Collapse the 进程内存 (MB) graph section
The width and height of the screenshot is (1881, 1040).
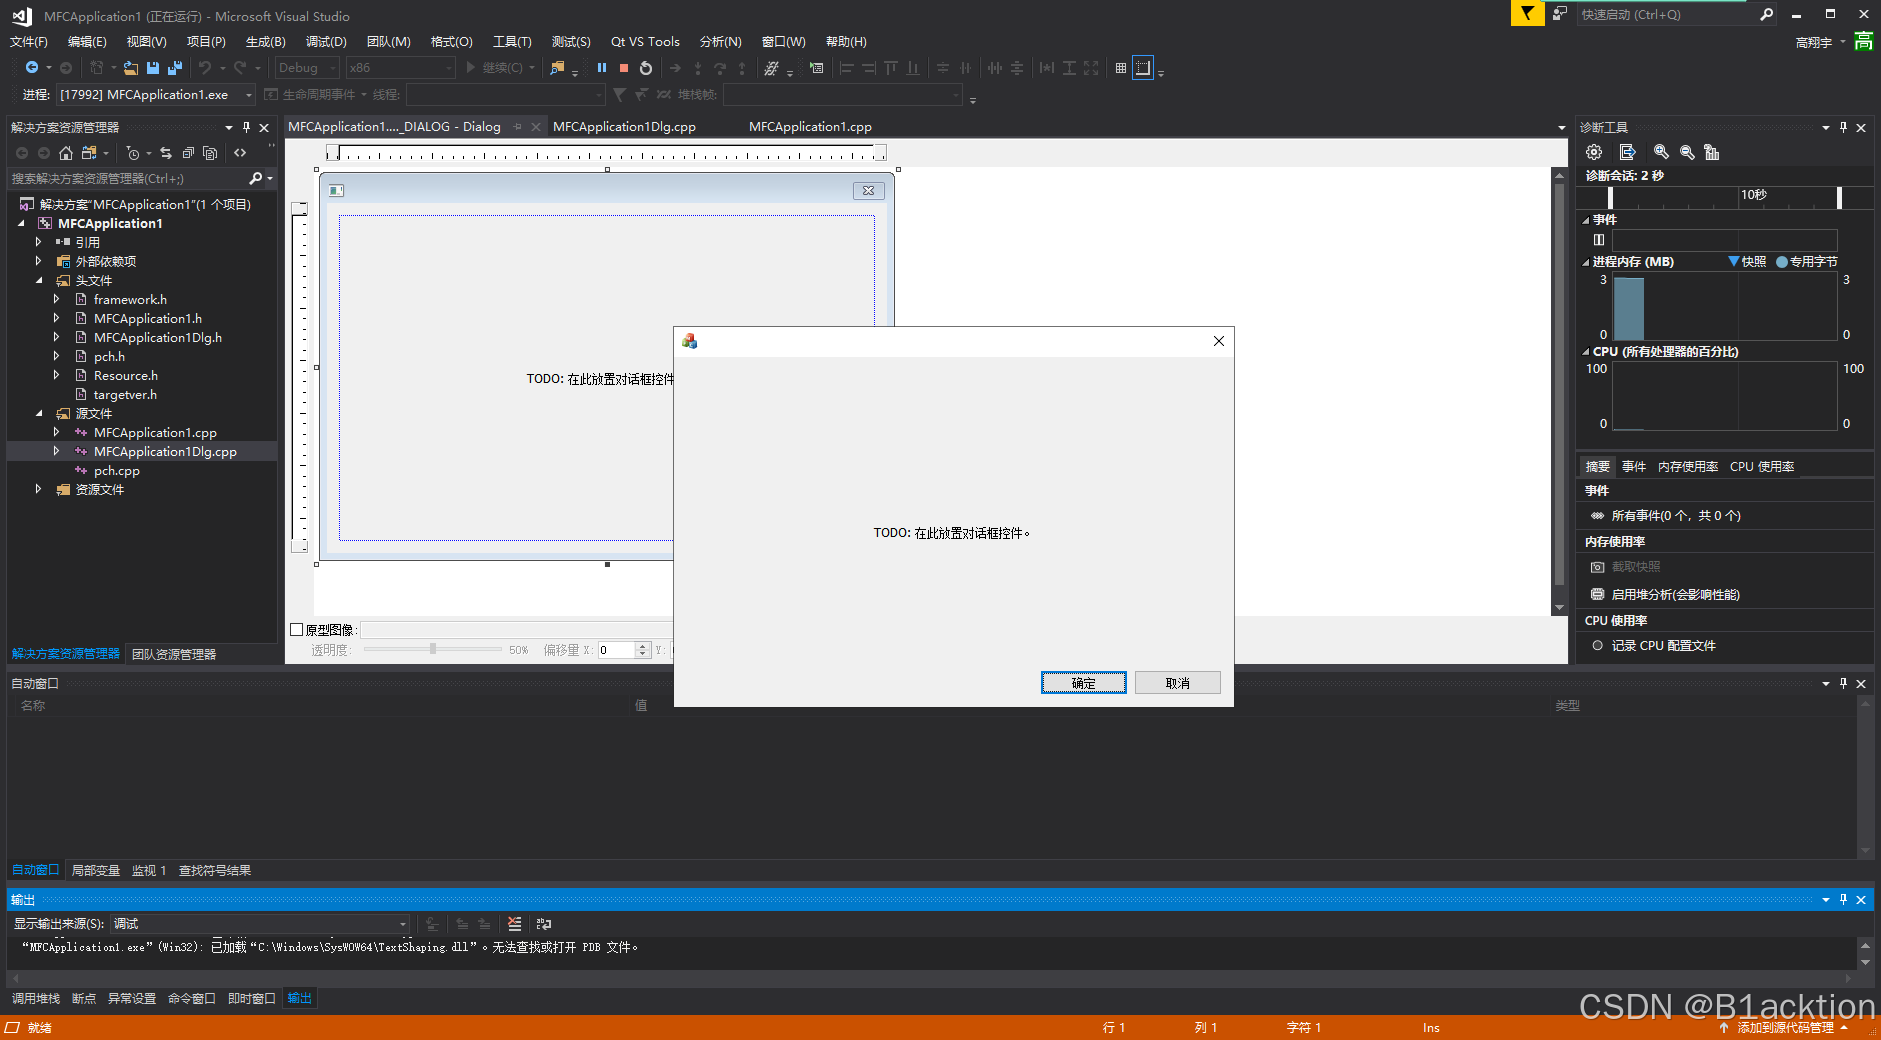(1586, 262)
